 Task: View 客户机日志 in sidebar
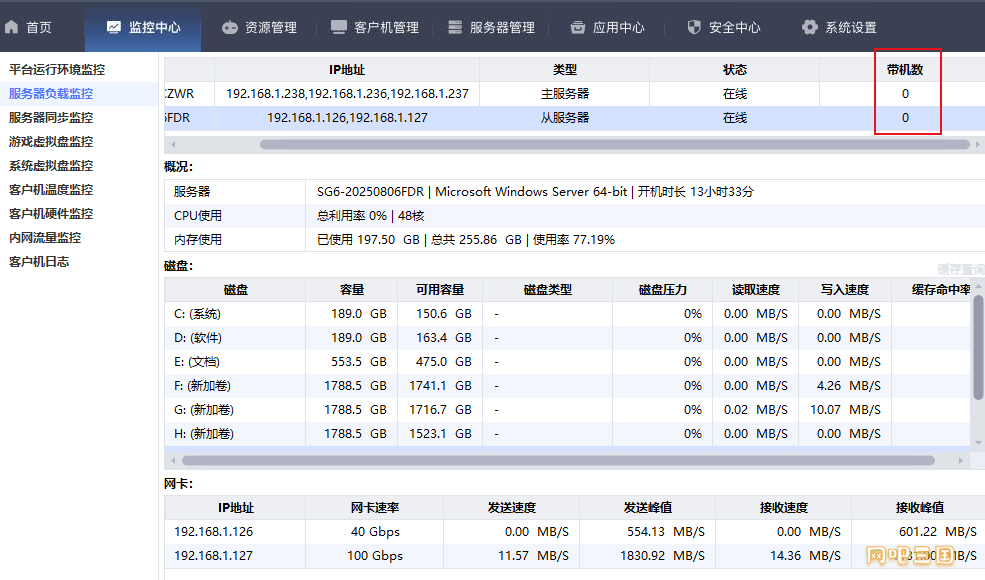coord(39,262)
